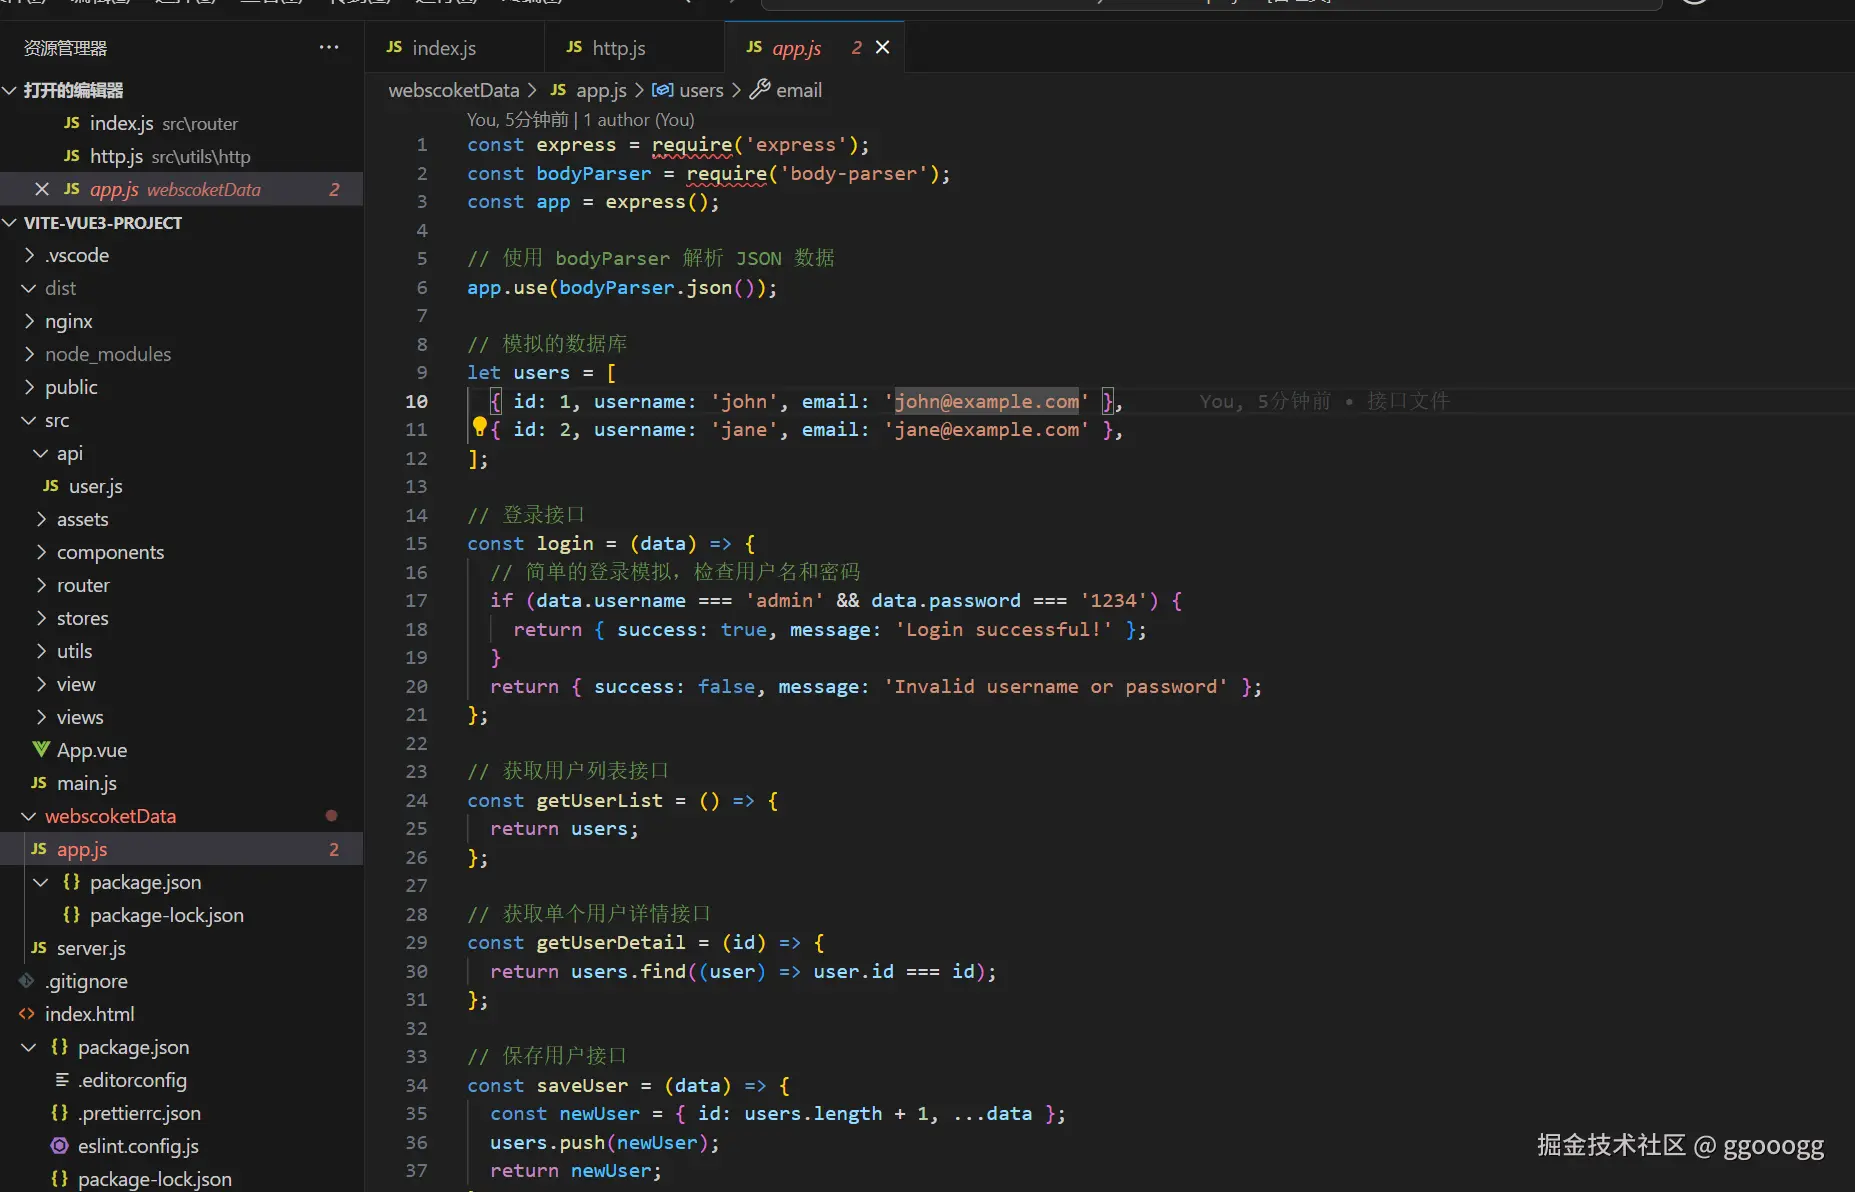1855x1192 pixels.
Task: Open eslint.config.js in explorer
Action: [x=138, y=1146]
